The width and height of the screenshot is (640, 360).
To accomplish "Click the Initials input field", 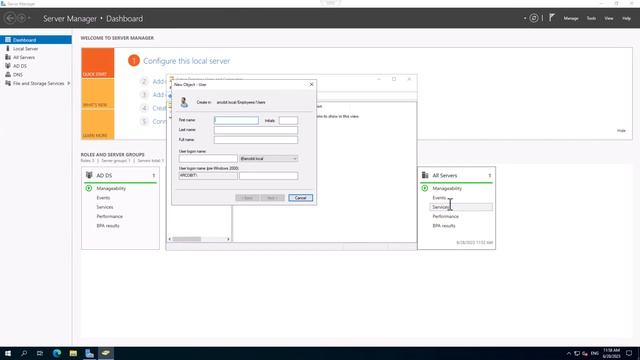I will [288, 120].
